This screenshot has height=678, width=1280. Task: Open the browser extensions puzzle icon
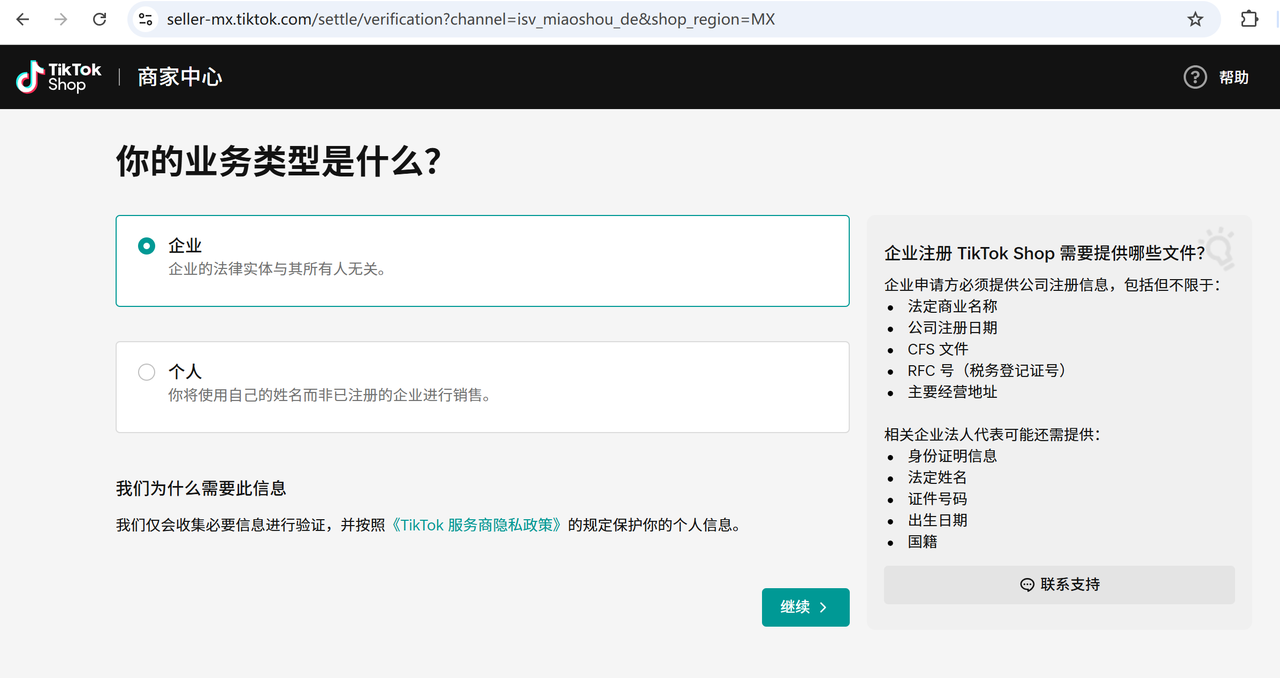tap(1249, 19)
